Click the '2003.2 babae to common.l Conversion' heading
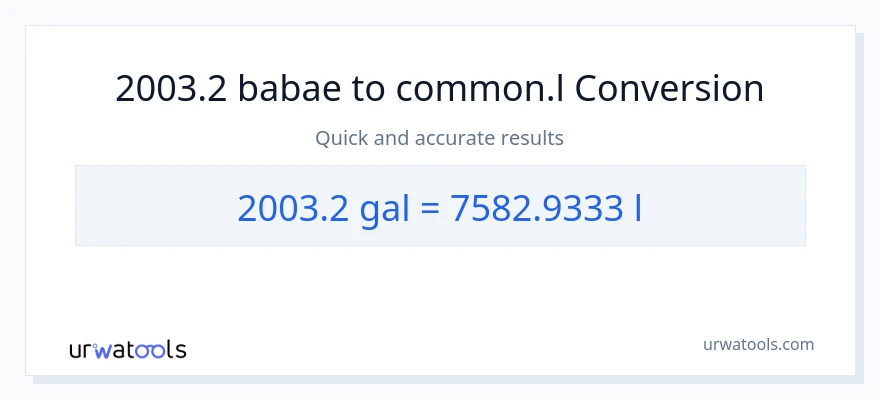Viewport: 880px width, 400px height. 440,89
